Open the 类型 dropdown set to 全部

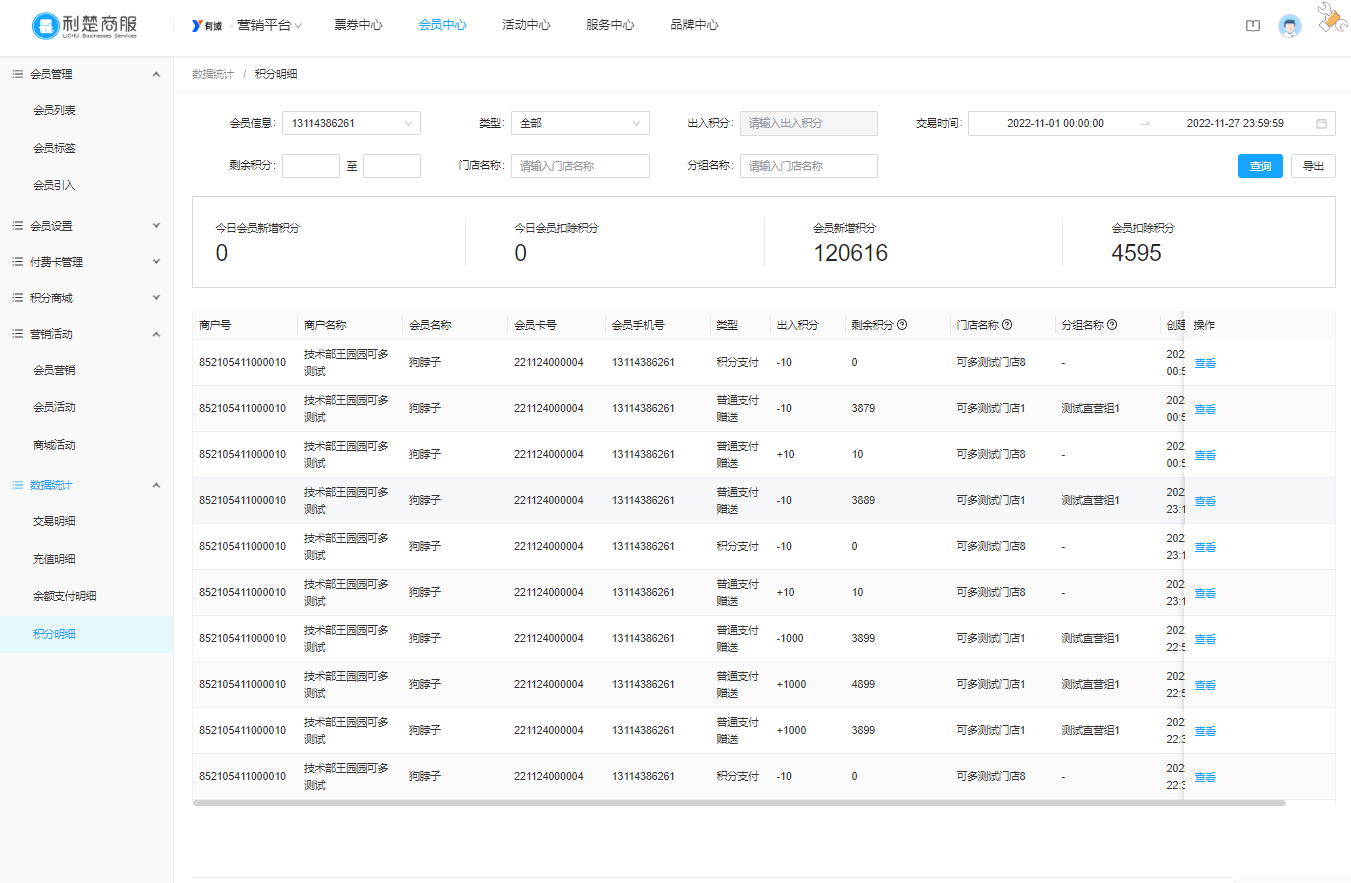(x=580, y=124)
